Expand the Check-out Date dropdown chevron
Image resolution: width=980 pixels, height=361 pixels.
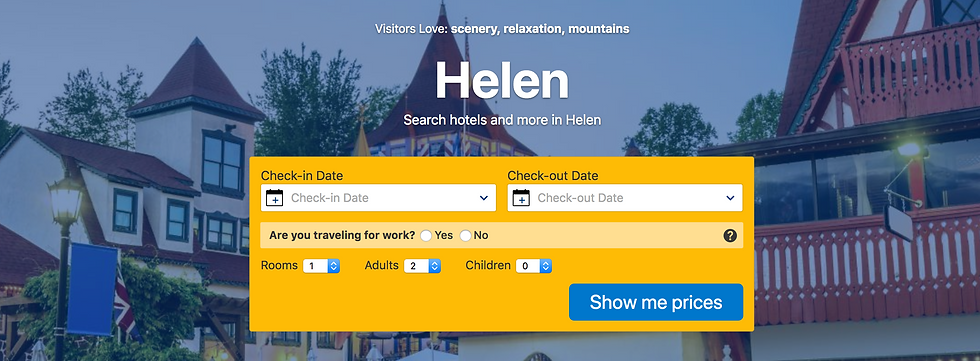point(730,198)
